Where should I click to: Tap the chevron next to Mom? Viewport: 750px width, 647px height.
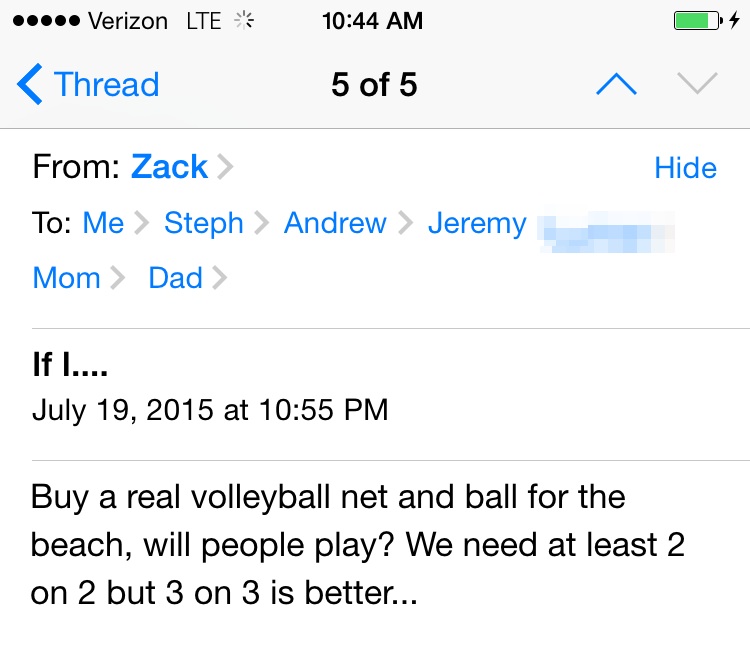[x=118, y=277]
